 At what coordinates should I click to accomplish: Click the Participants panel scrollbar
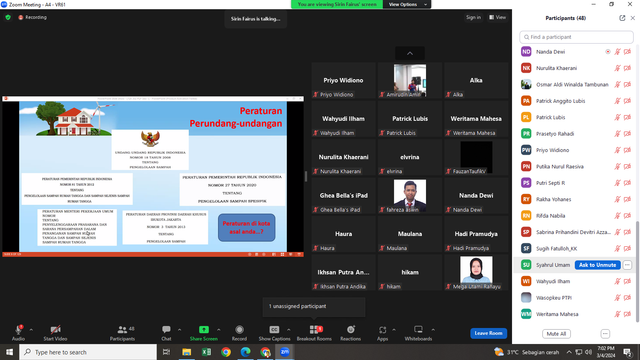click(637, 271)
